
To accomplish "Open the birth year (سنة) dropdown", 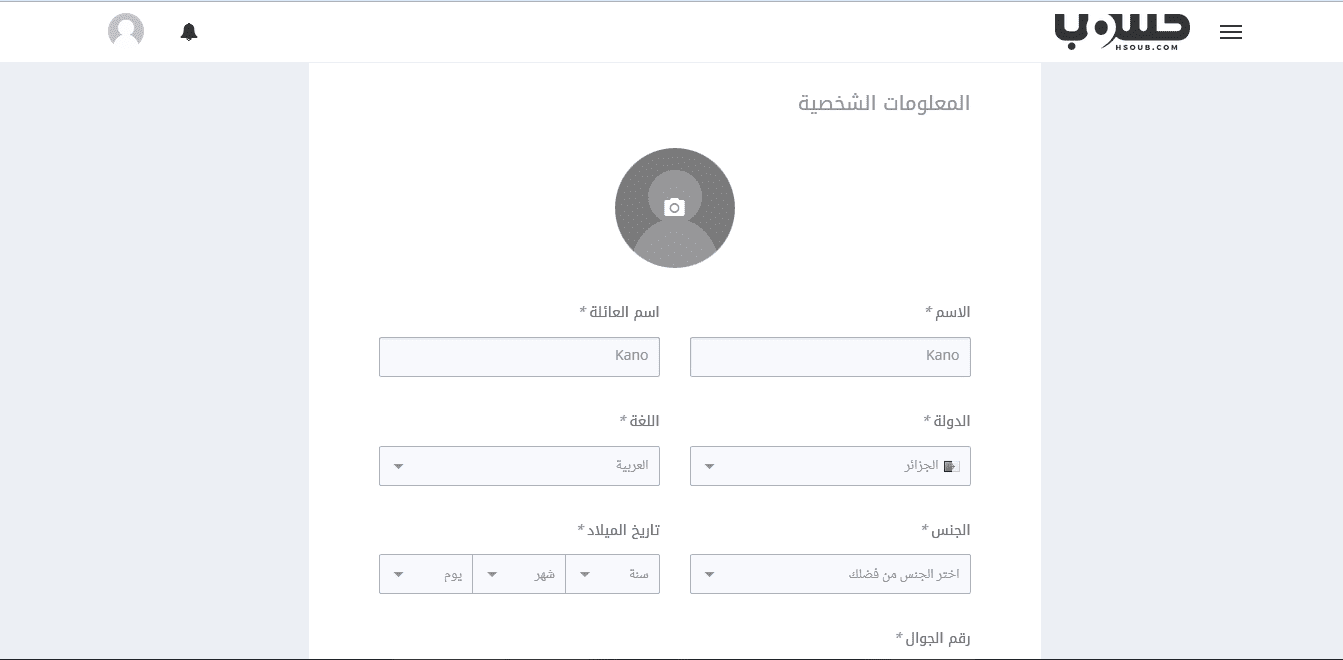I will 612,574.
